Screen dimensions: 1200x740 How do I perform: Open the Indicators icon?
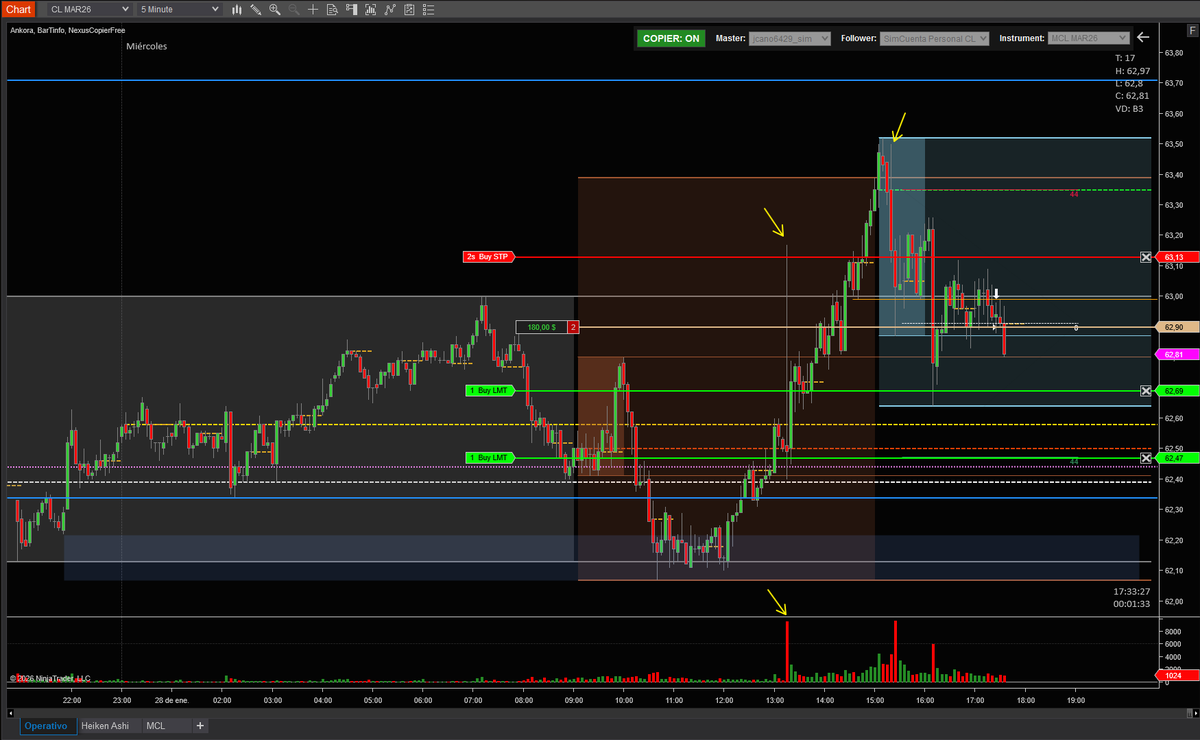pos(390,9)
